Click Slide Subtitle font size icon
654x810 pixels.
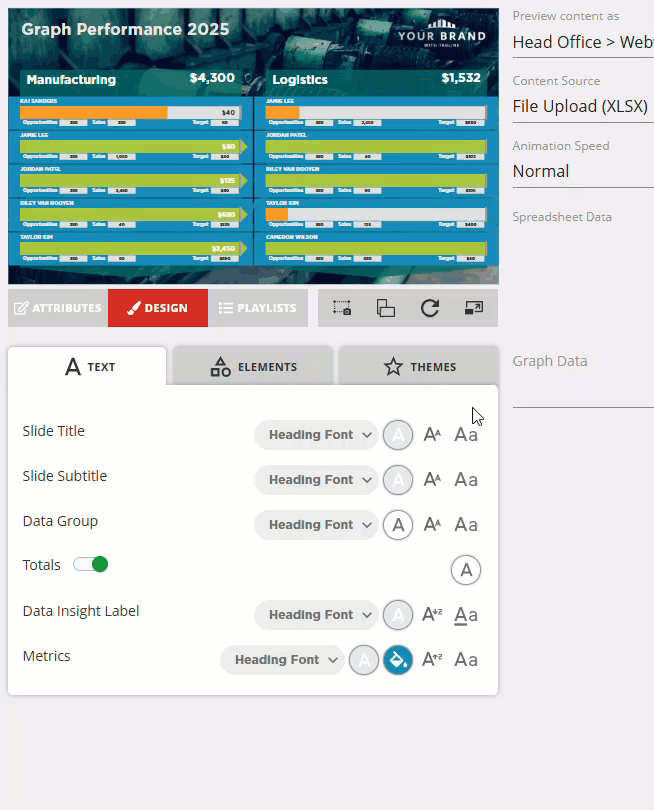tap(433, 480)
